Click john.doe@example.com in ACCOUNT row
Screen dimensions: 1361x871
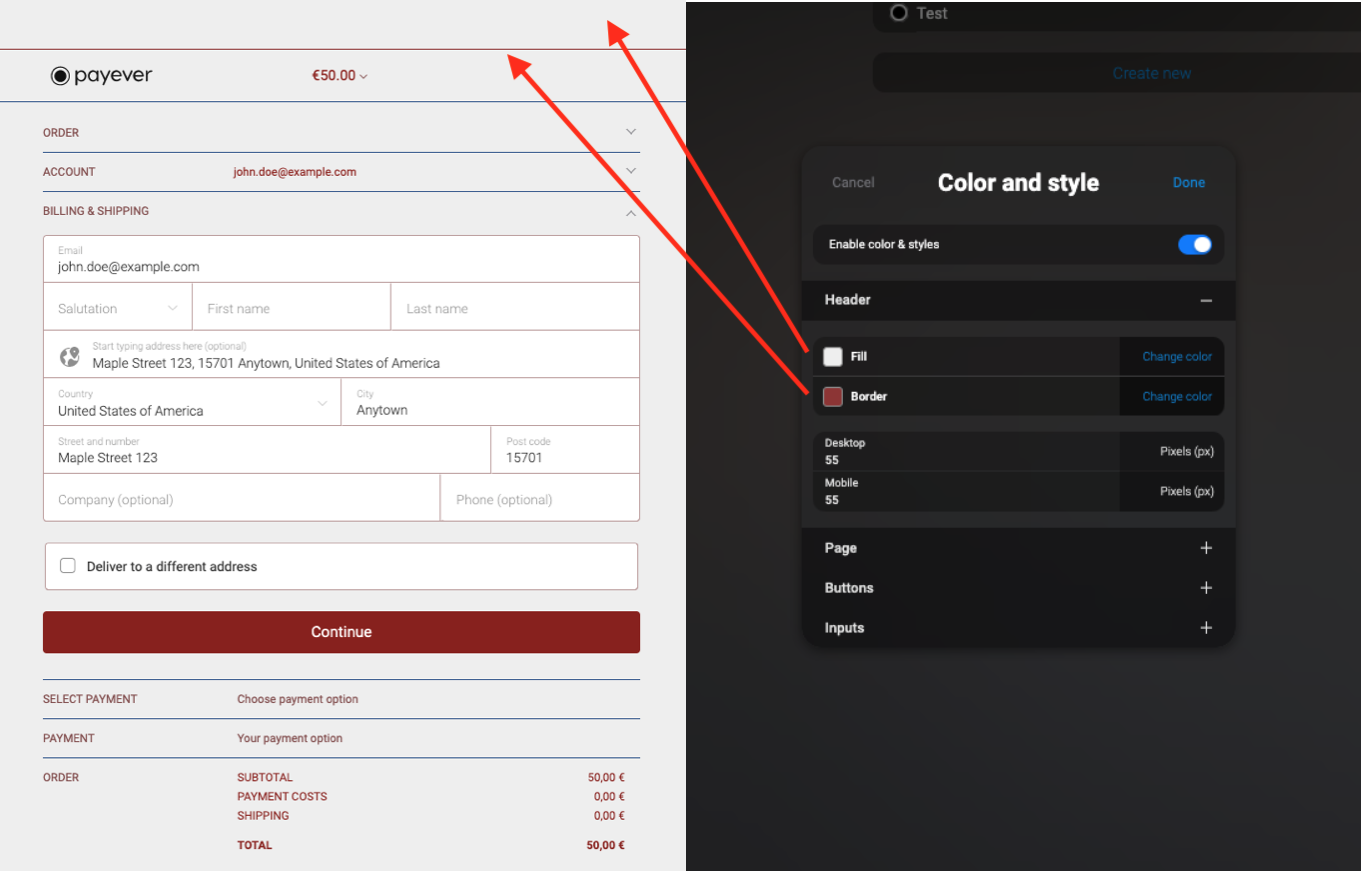(x=295, y=172)
